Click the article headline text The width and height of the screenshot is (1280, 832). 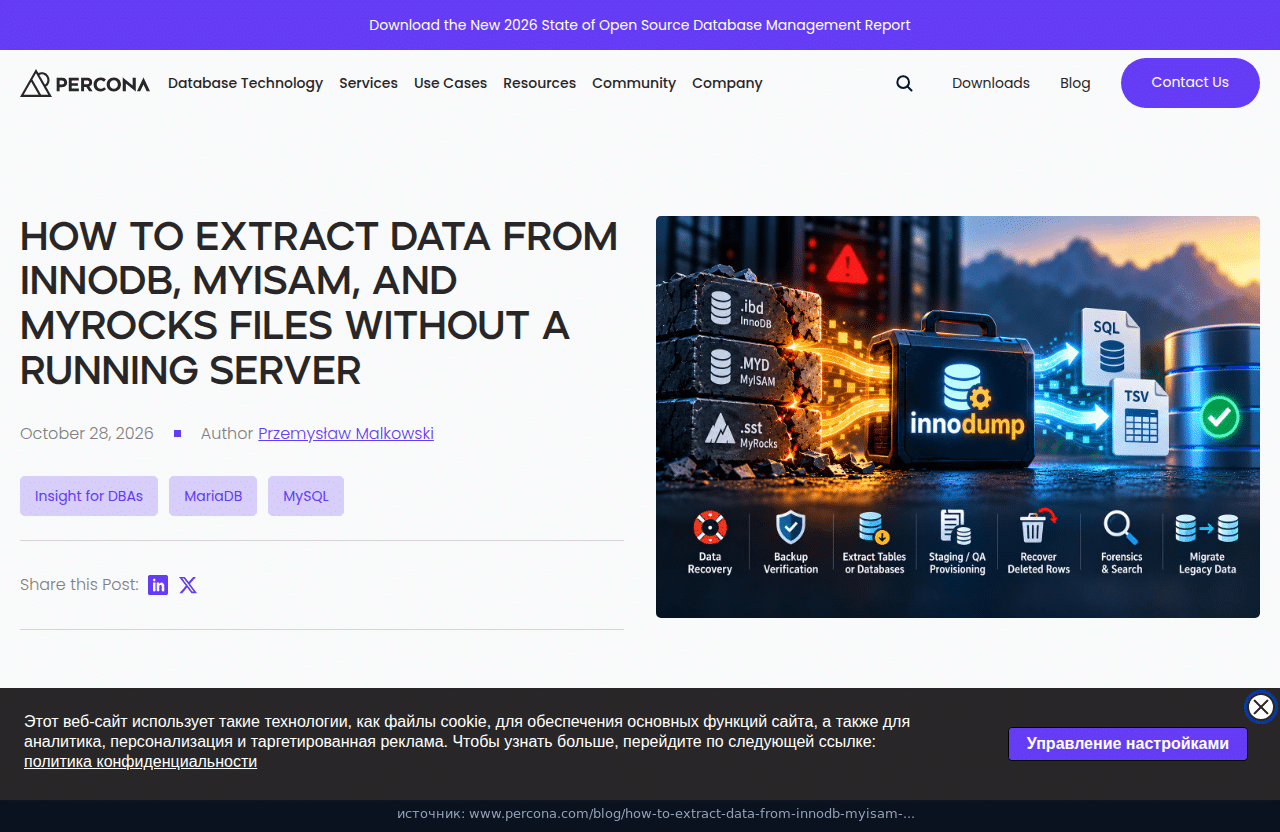[x=319, y=303]
